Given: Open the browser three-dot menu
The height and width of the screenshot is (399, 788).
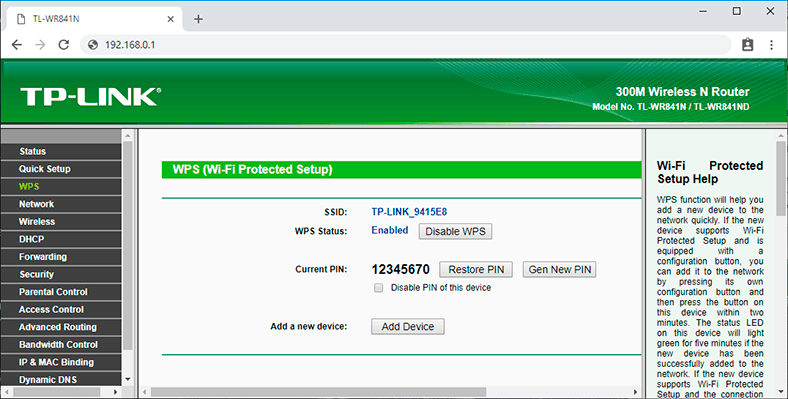Looking at the screenshot, I should (x=771, y=45).
